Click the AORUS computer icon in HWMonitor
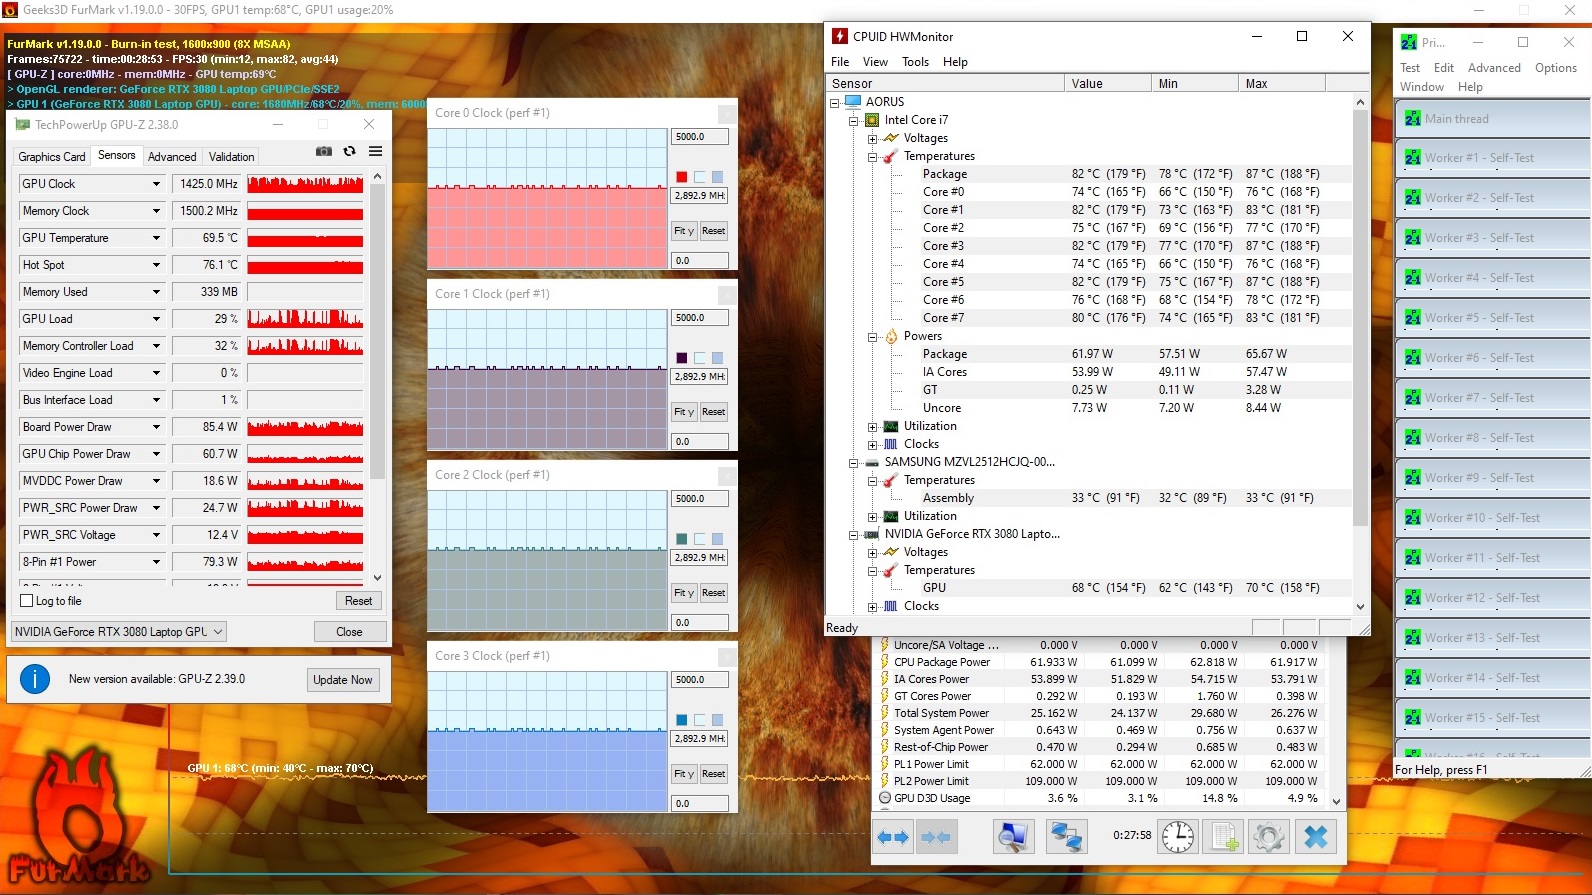1592x895 pixels. tap(853, 102)
